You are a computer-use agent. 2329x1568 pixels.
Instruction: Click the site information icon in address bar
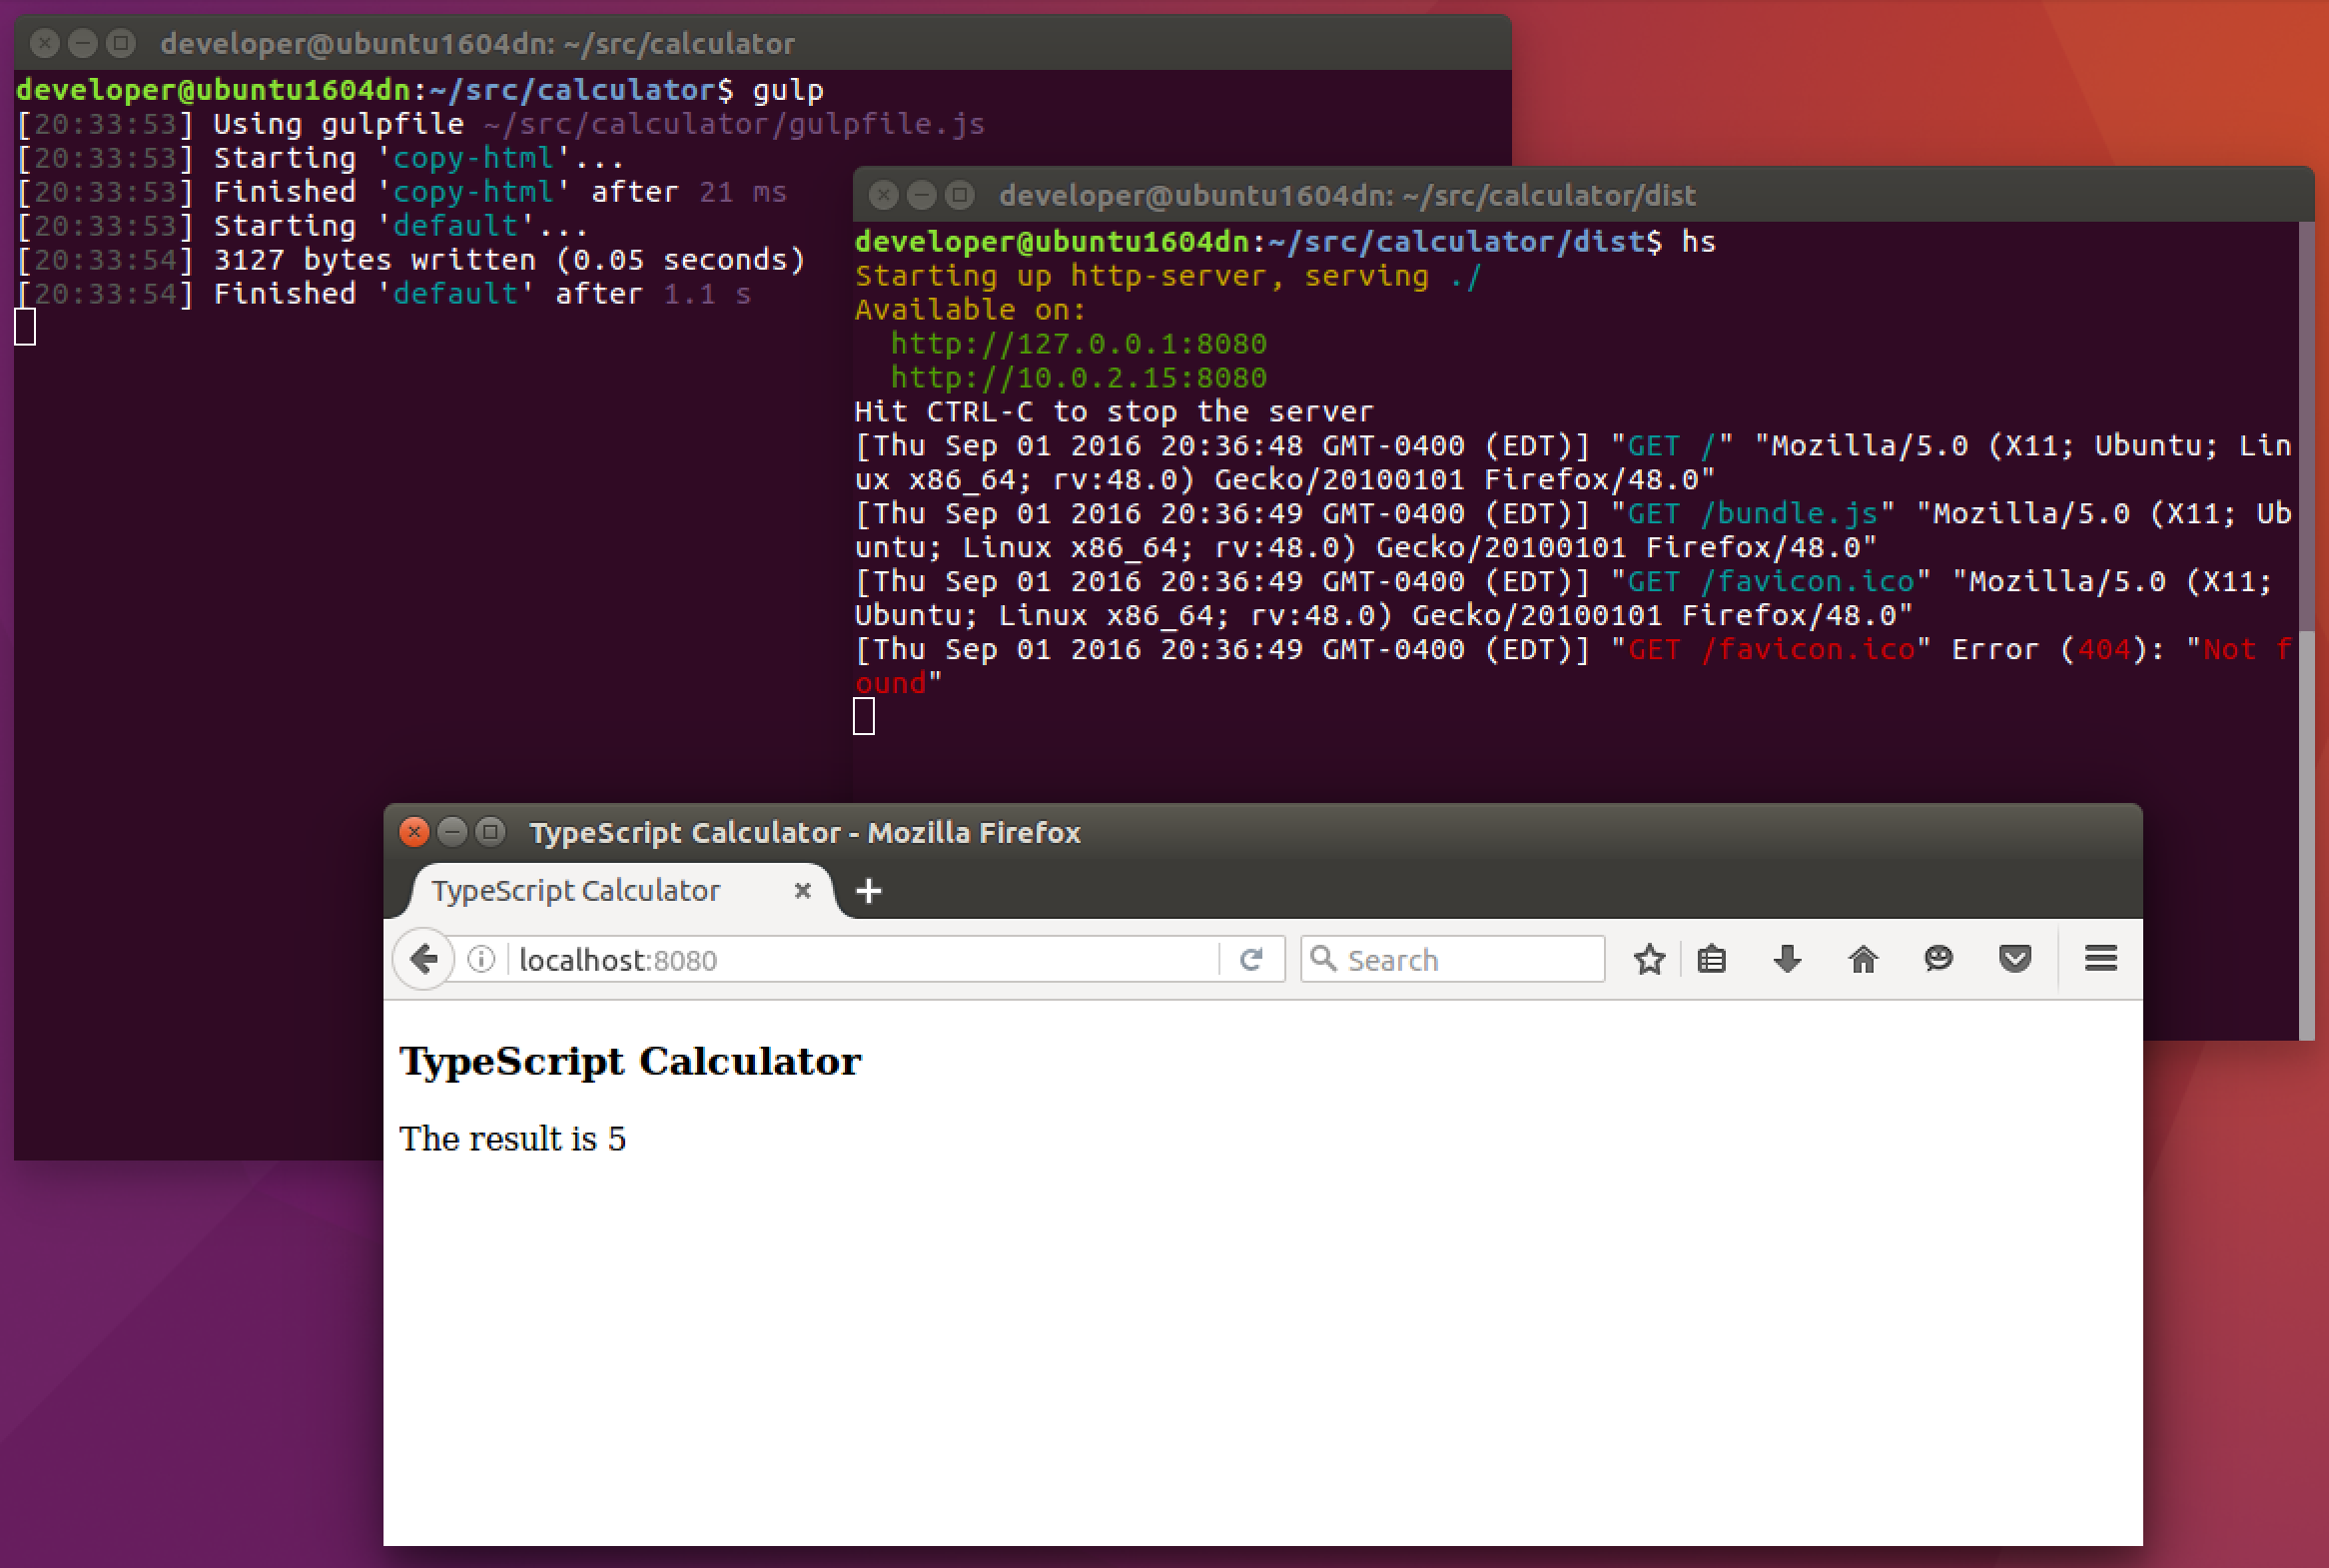(481, 959)
